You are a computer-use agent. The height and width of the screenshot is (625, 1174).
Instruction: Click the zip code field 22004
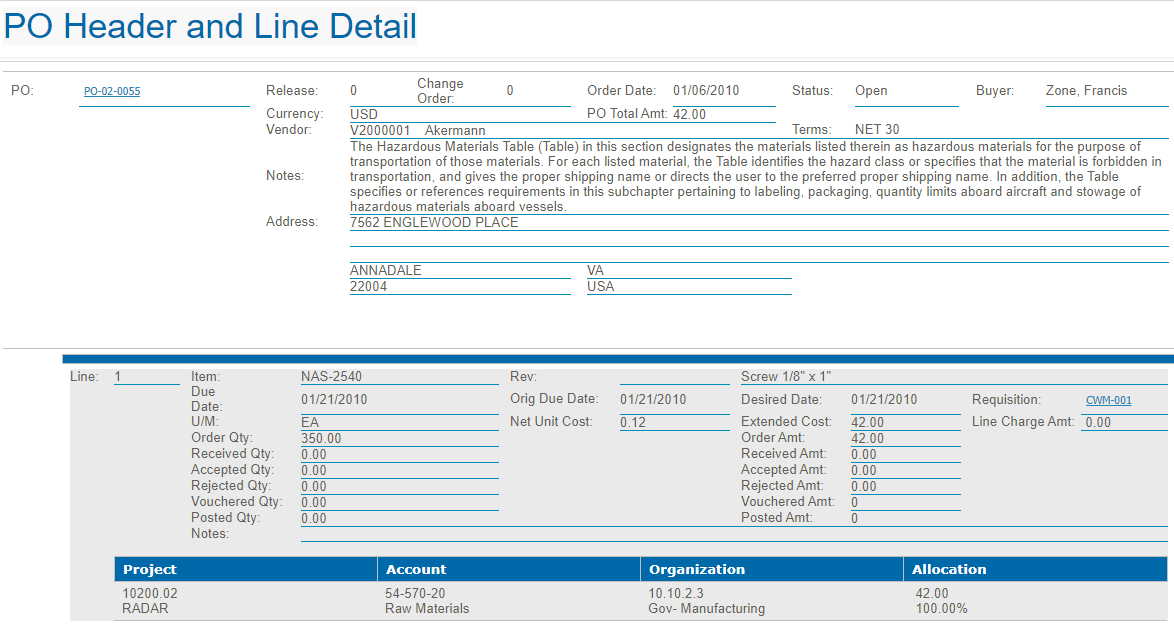click(x=369, y=287)
